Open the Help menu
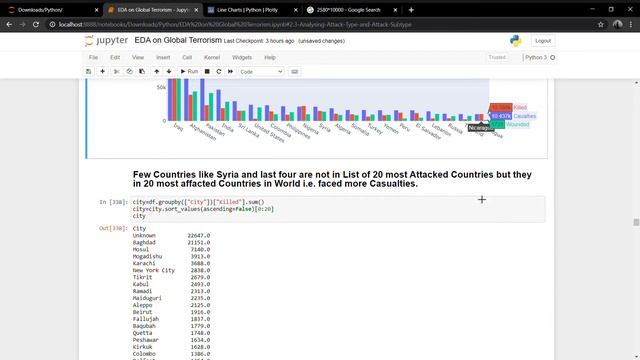The height and width of the screenshot is (360, 640). coord(270,58)
